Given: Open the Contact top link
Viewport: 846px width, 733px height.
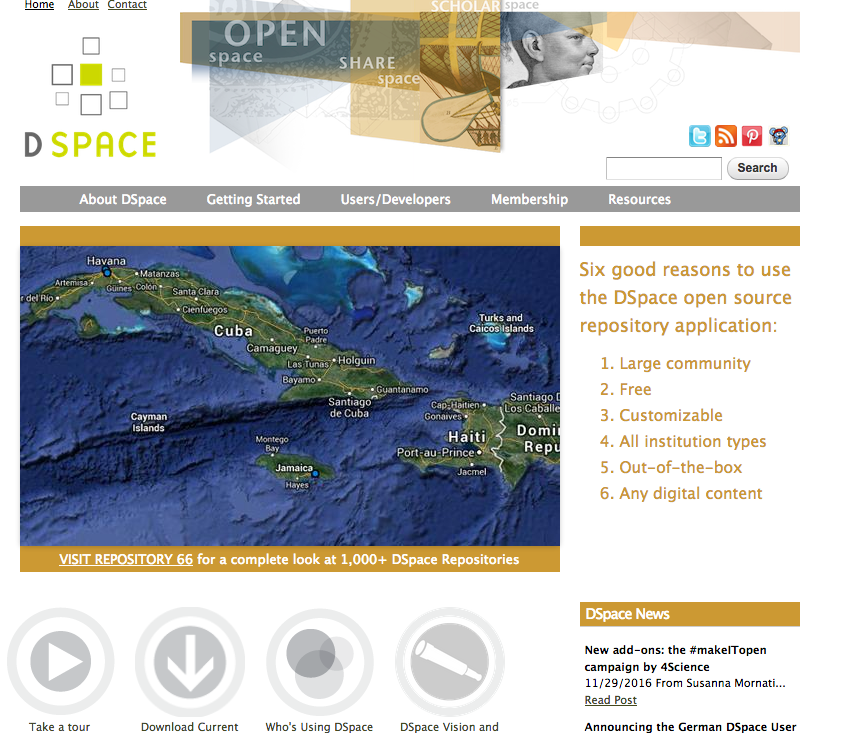Looking at the screenshot, I should pos(127,5).
